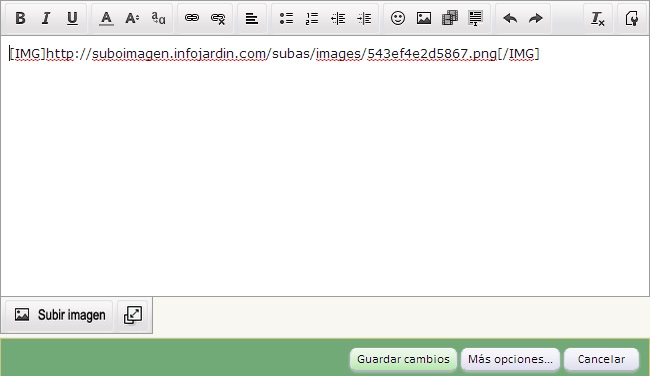
Task: Click the insert image toolbar icon
Action: [x=424, y=18]
